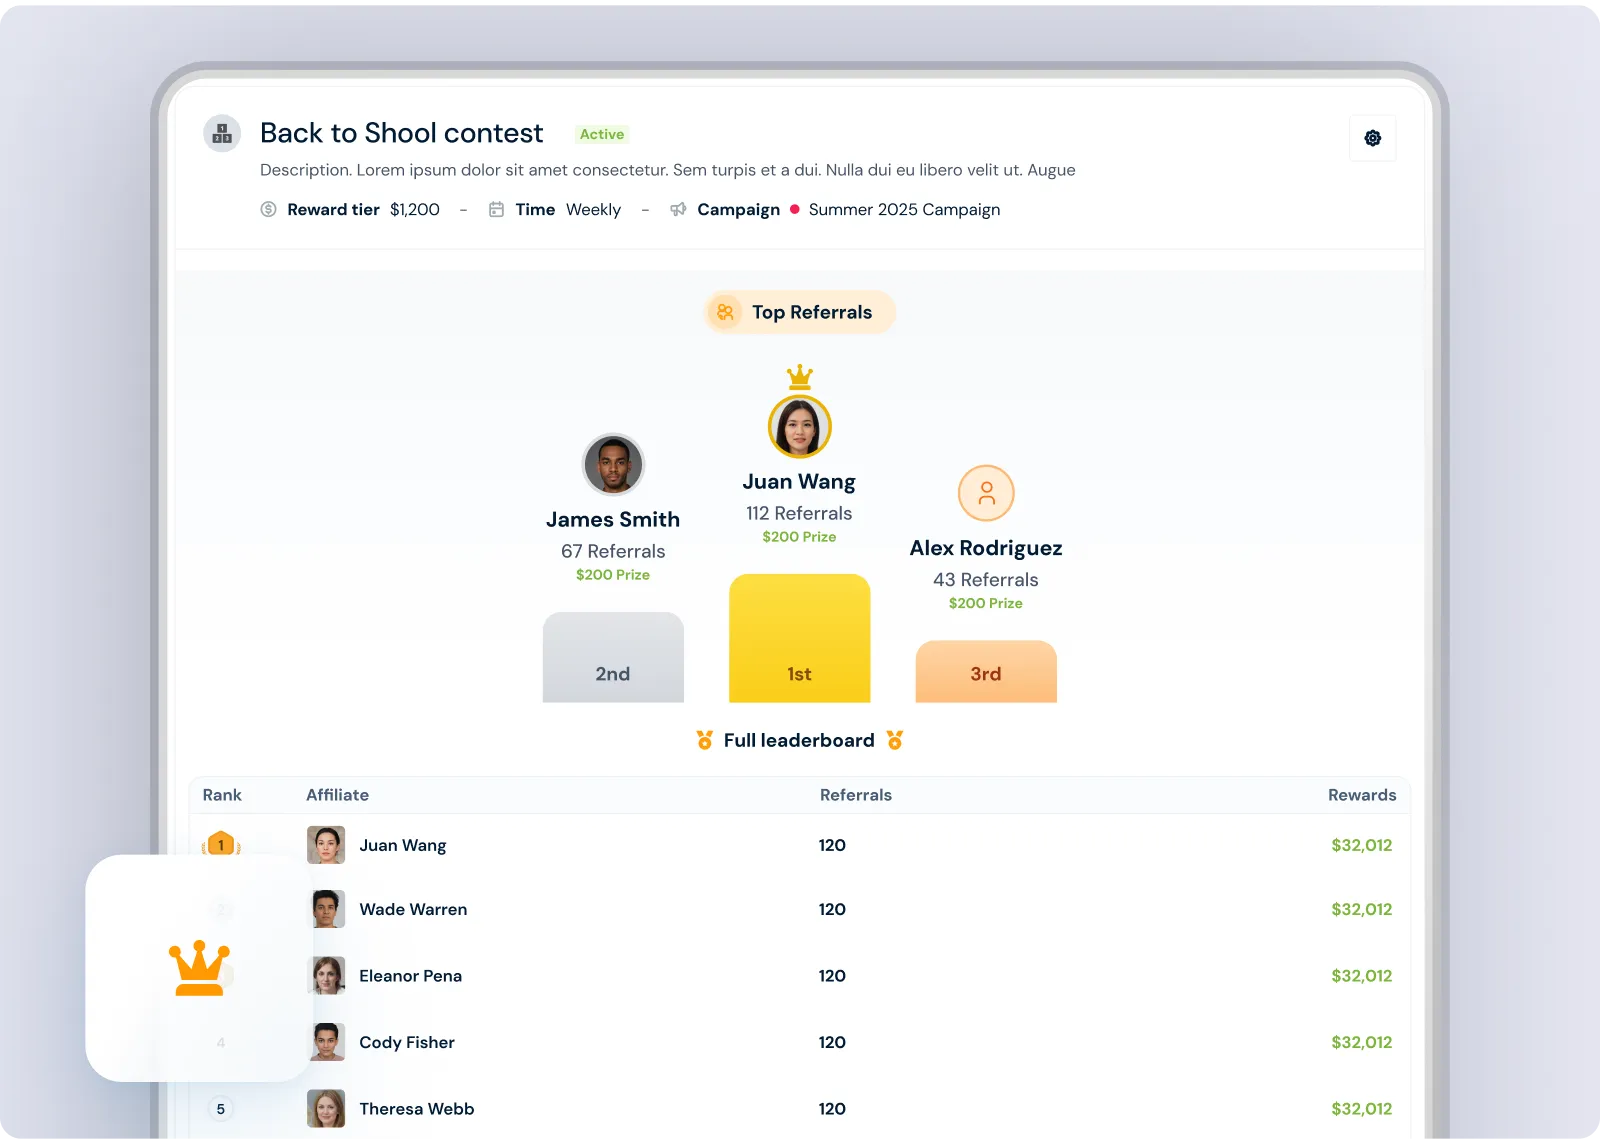Screen dimensions: 1600x1139
Task: Click medal icon left of Full leaderboard
Action: 705,740
